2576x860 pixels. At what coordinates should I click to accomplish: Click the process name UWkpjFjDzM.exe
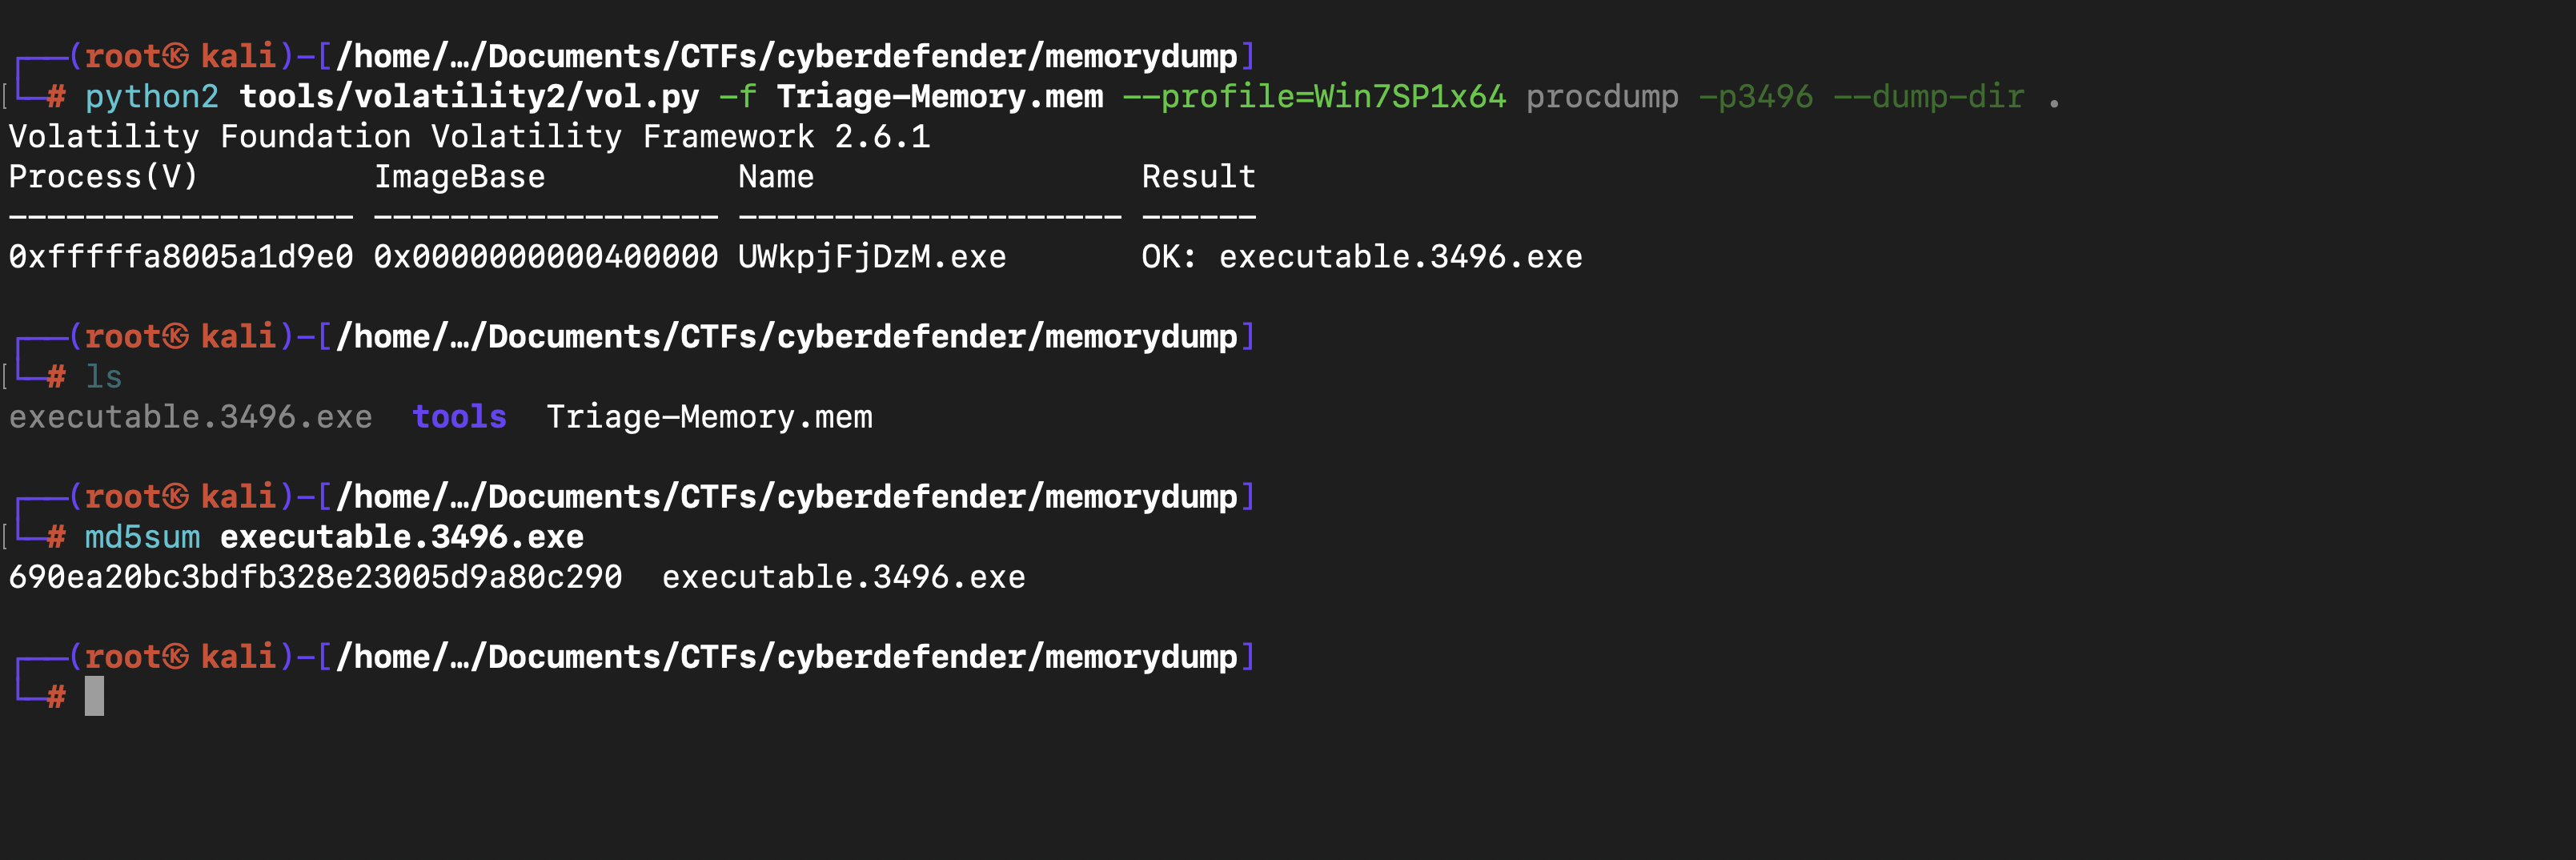(x=872, y=257)
